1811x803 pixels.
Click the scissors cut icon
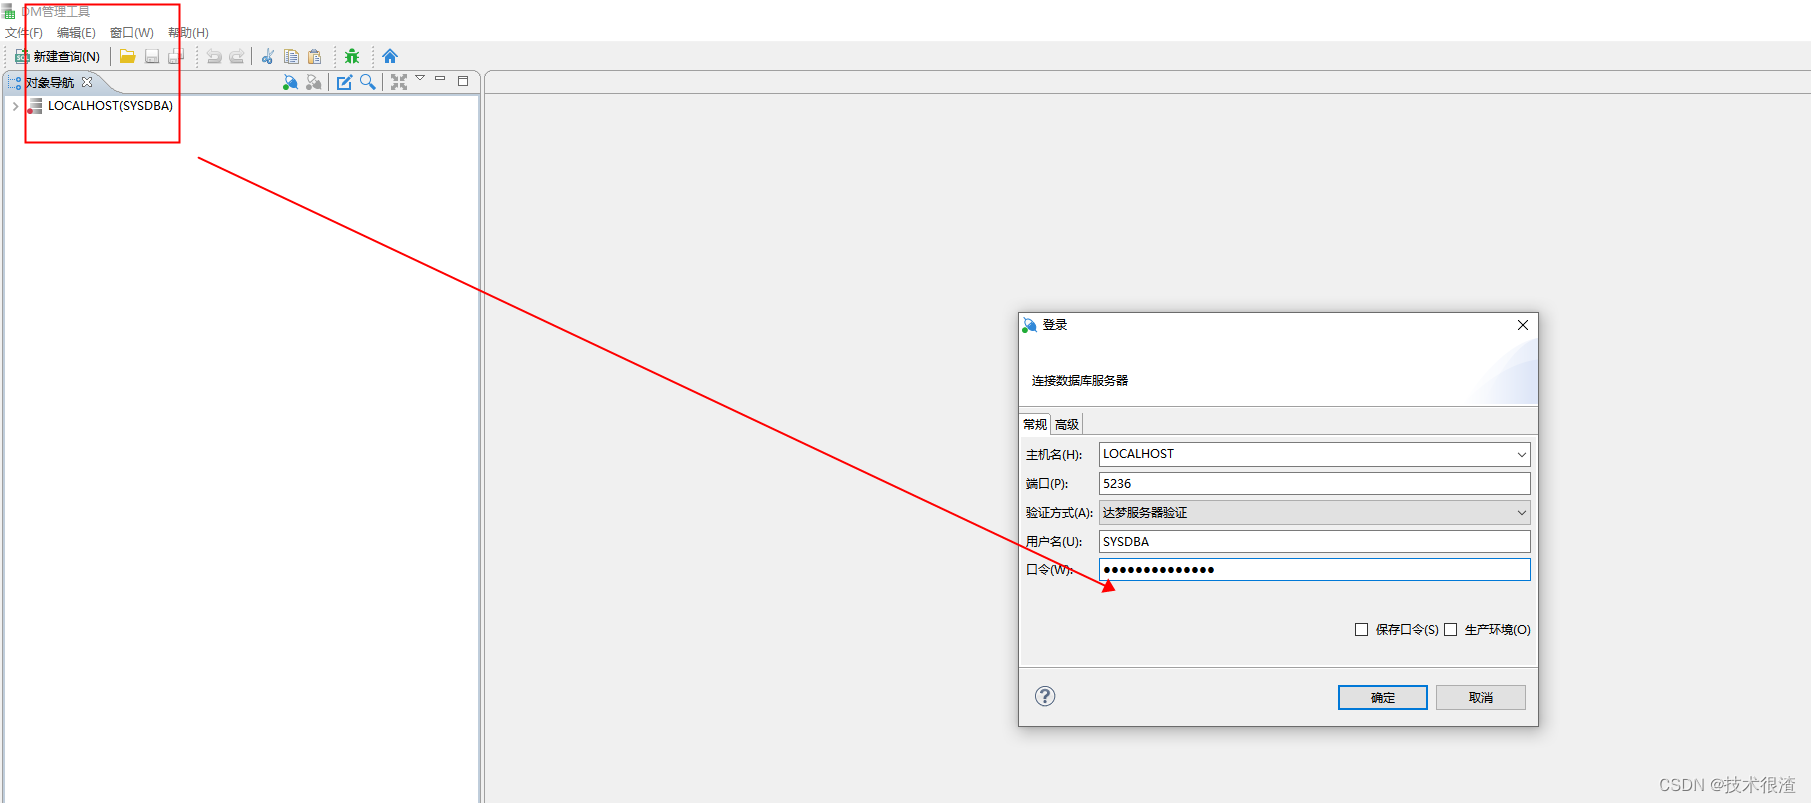(268, 56)
